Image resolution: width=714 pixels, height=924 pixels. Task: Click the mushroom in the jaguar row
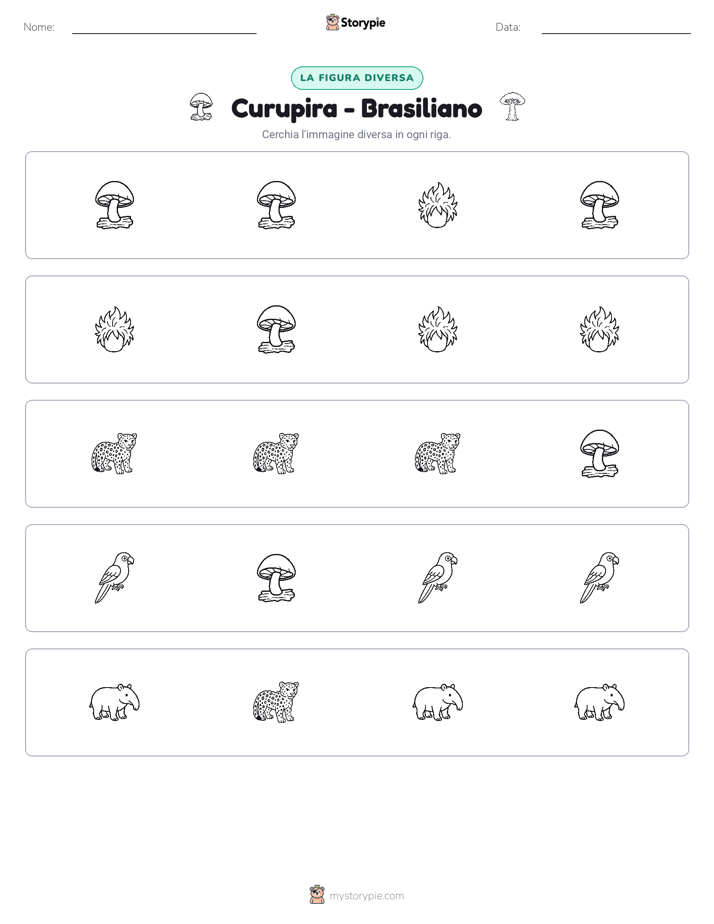600,454
